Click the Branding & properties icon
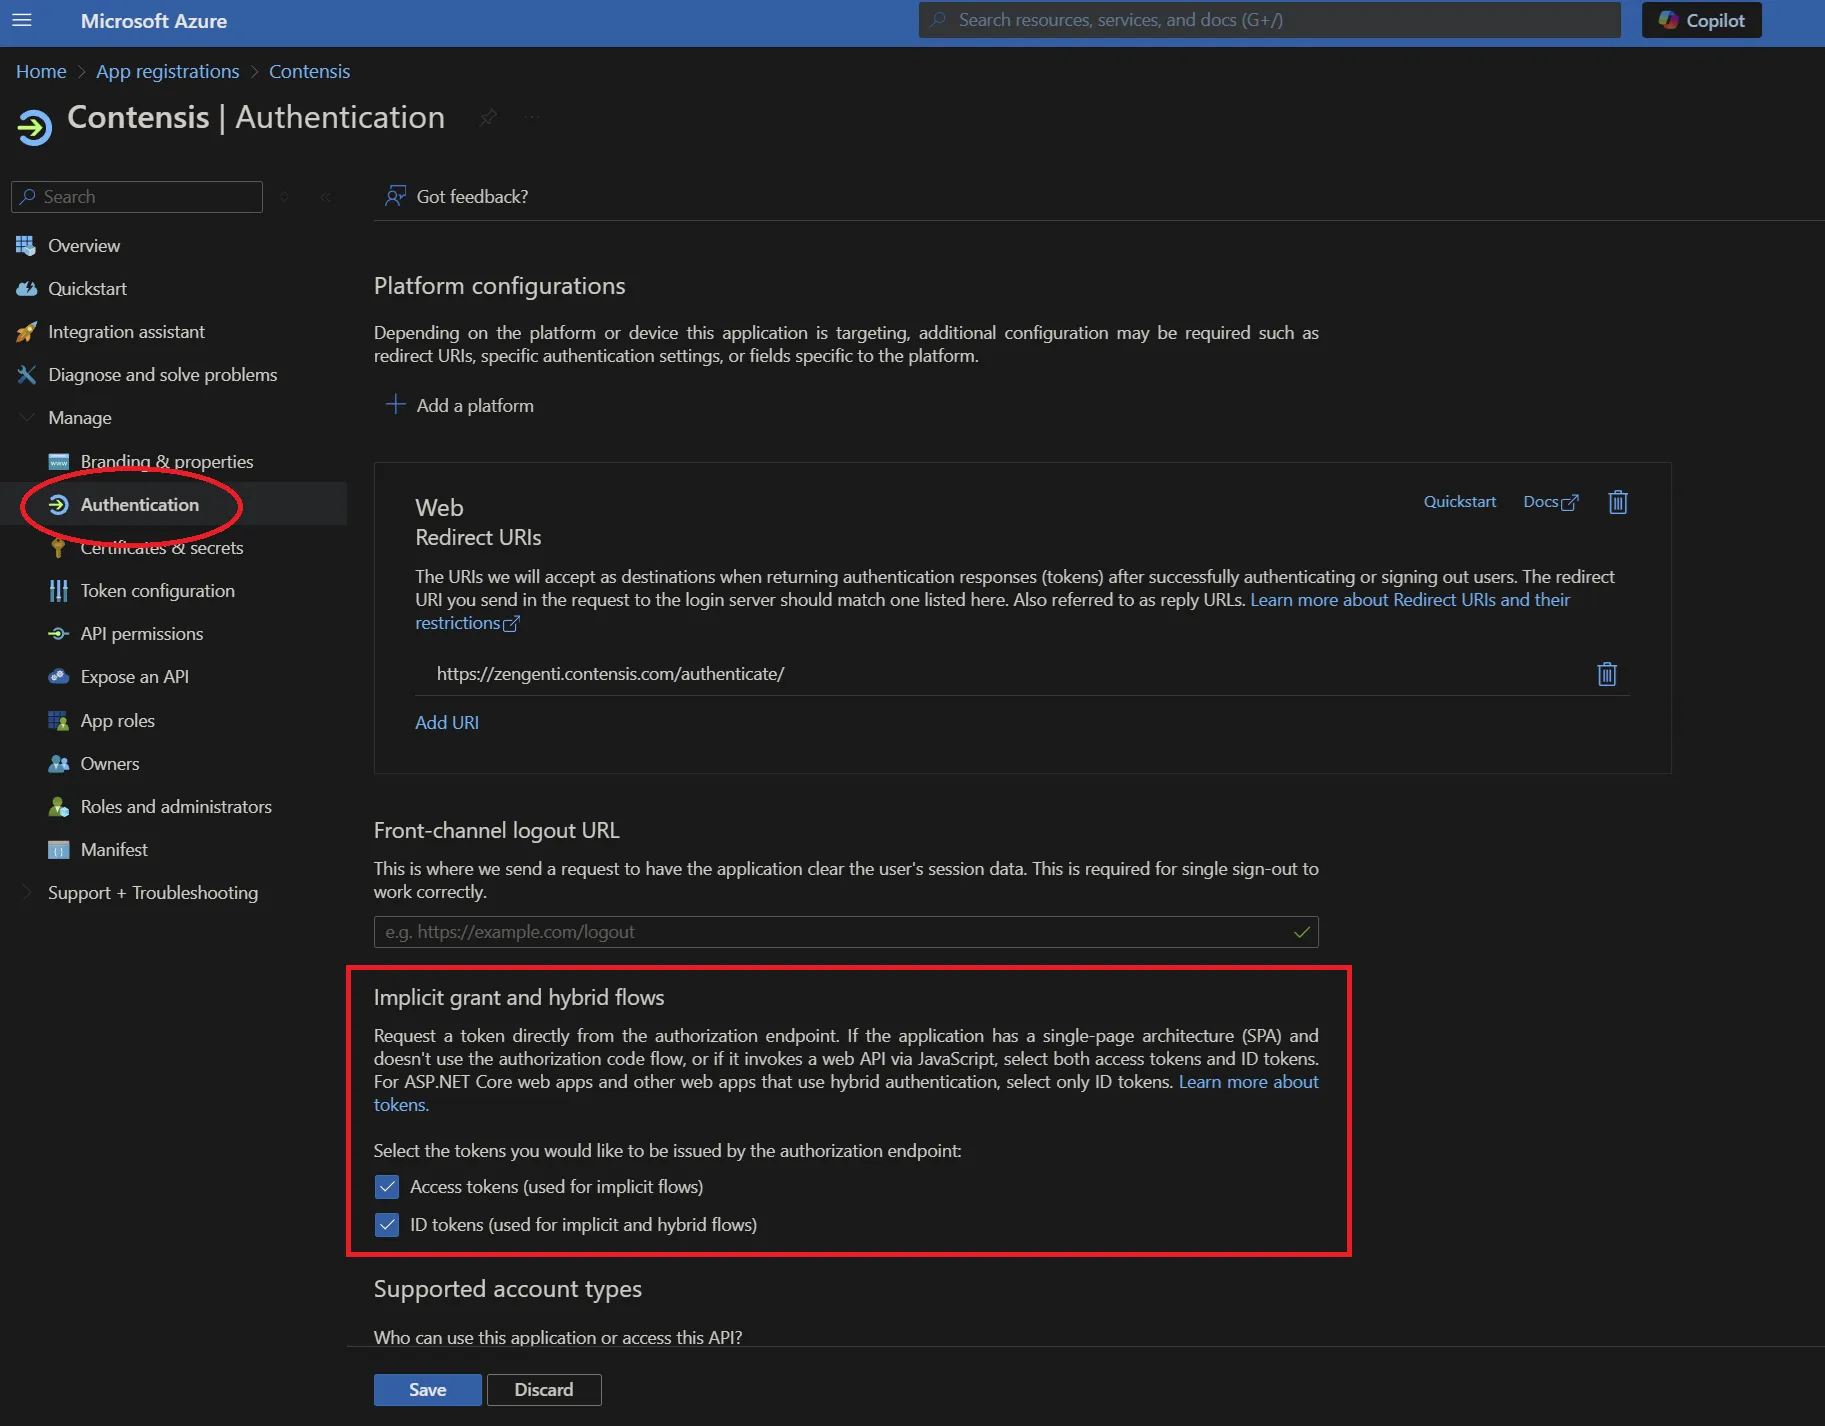Image resolution: width=1825 pixels, height=1426 pixels. [59, 461]
